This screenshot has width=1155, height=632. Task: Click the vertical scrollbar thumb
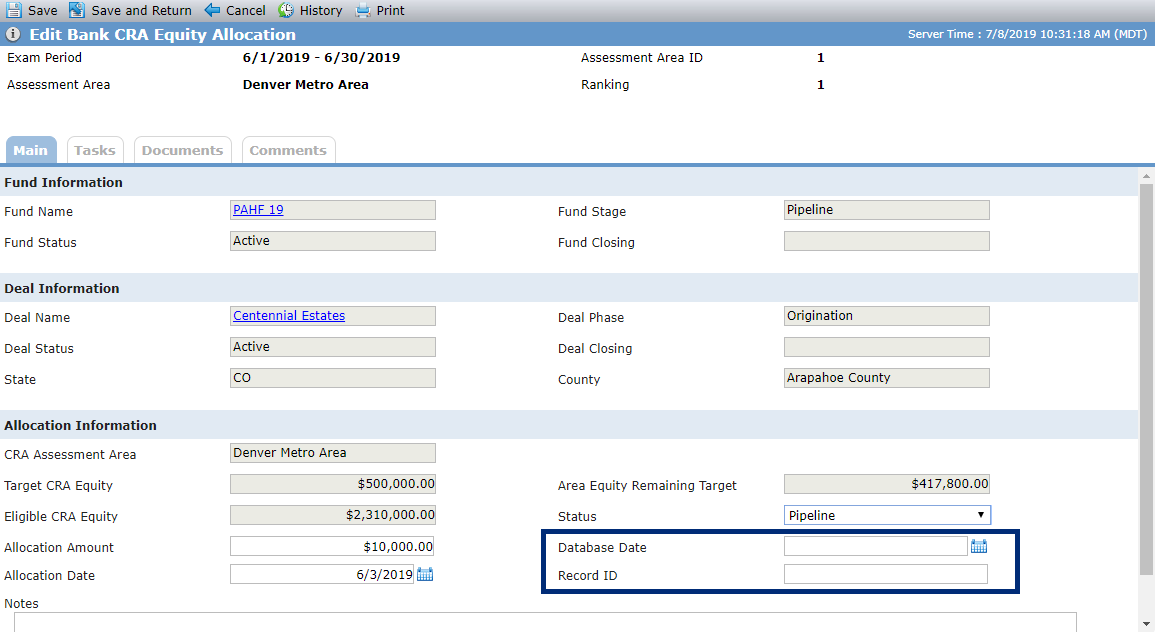point(1146,379)
